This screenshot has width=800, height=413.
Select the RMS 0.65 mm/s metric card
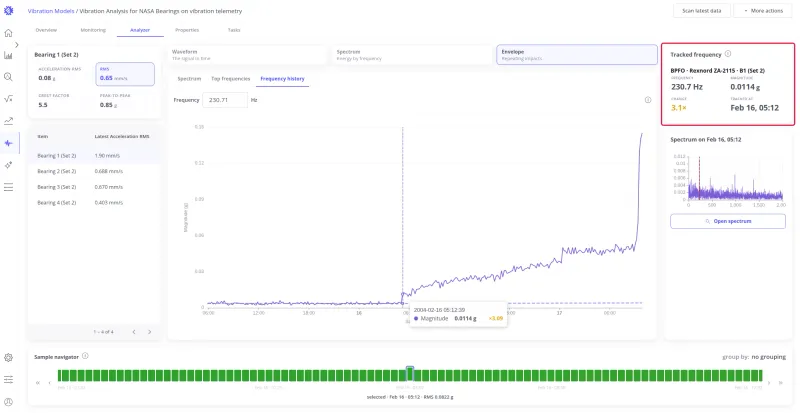click(x=125, y=74)
